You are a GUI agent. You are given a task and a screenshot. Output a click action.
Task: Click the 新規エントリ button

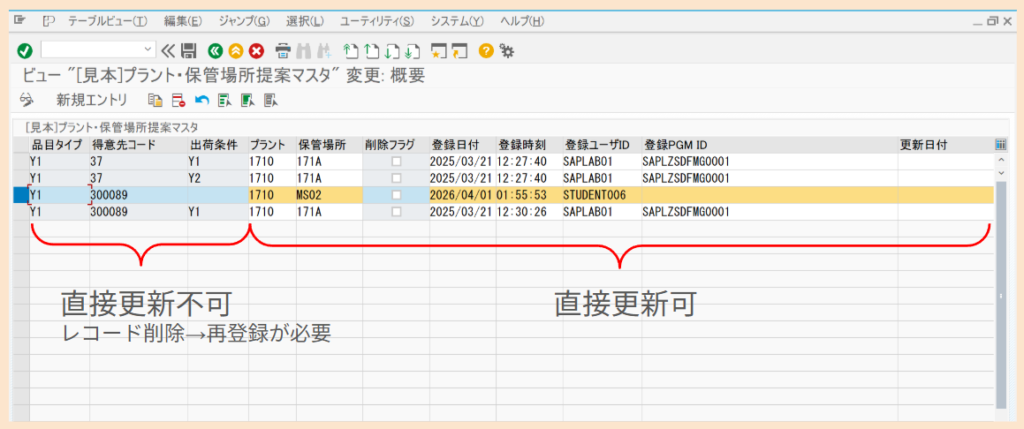click(x=92, y=100)
